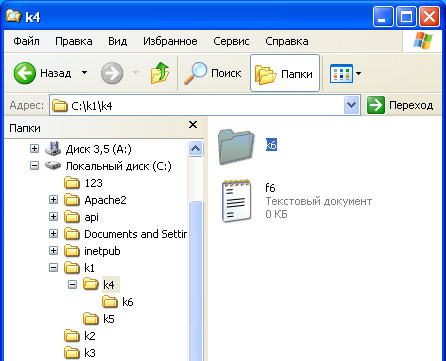
Task: Open the Сервис menu
Action: click(x=231, y=41)
